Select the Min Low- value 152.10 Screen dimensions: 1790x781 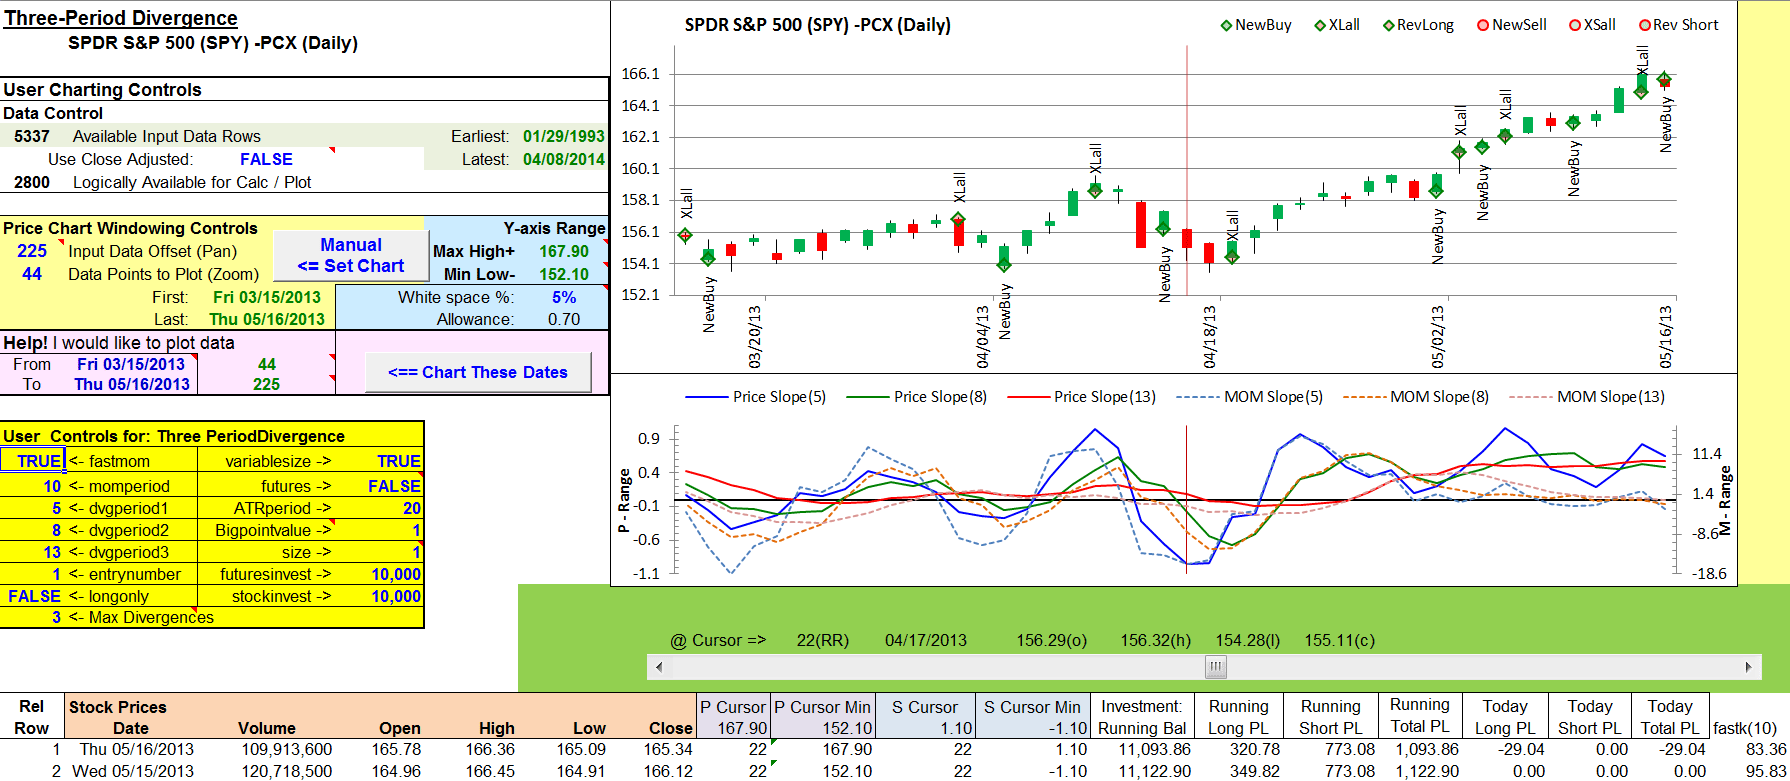(564, 274)
